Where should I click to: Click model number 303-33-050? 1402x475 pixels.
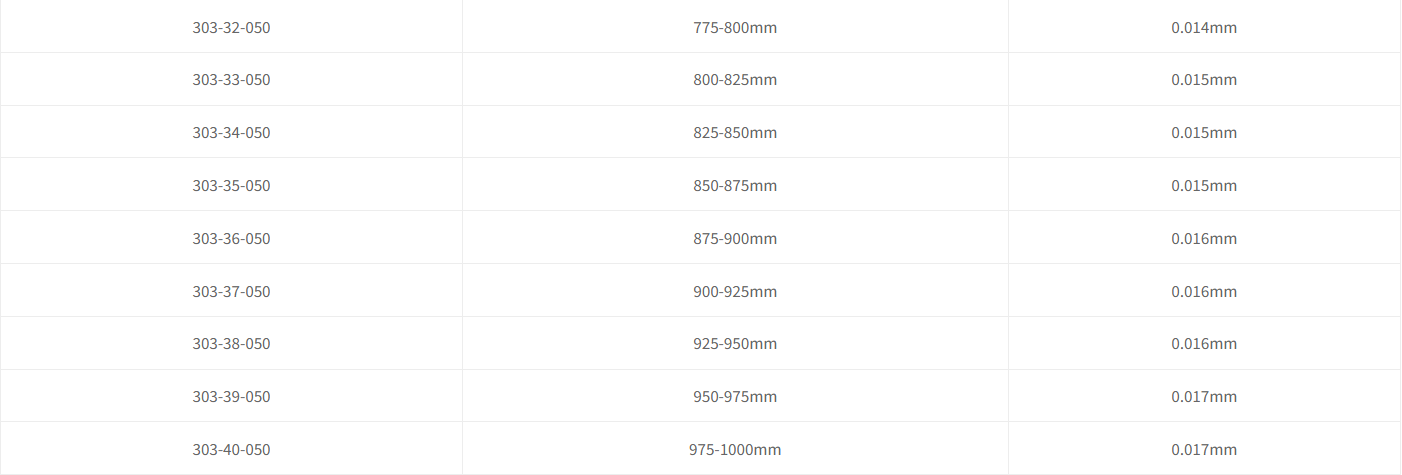tap(231, 80)
